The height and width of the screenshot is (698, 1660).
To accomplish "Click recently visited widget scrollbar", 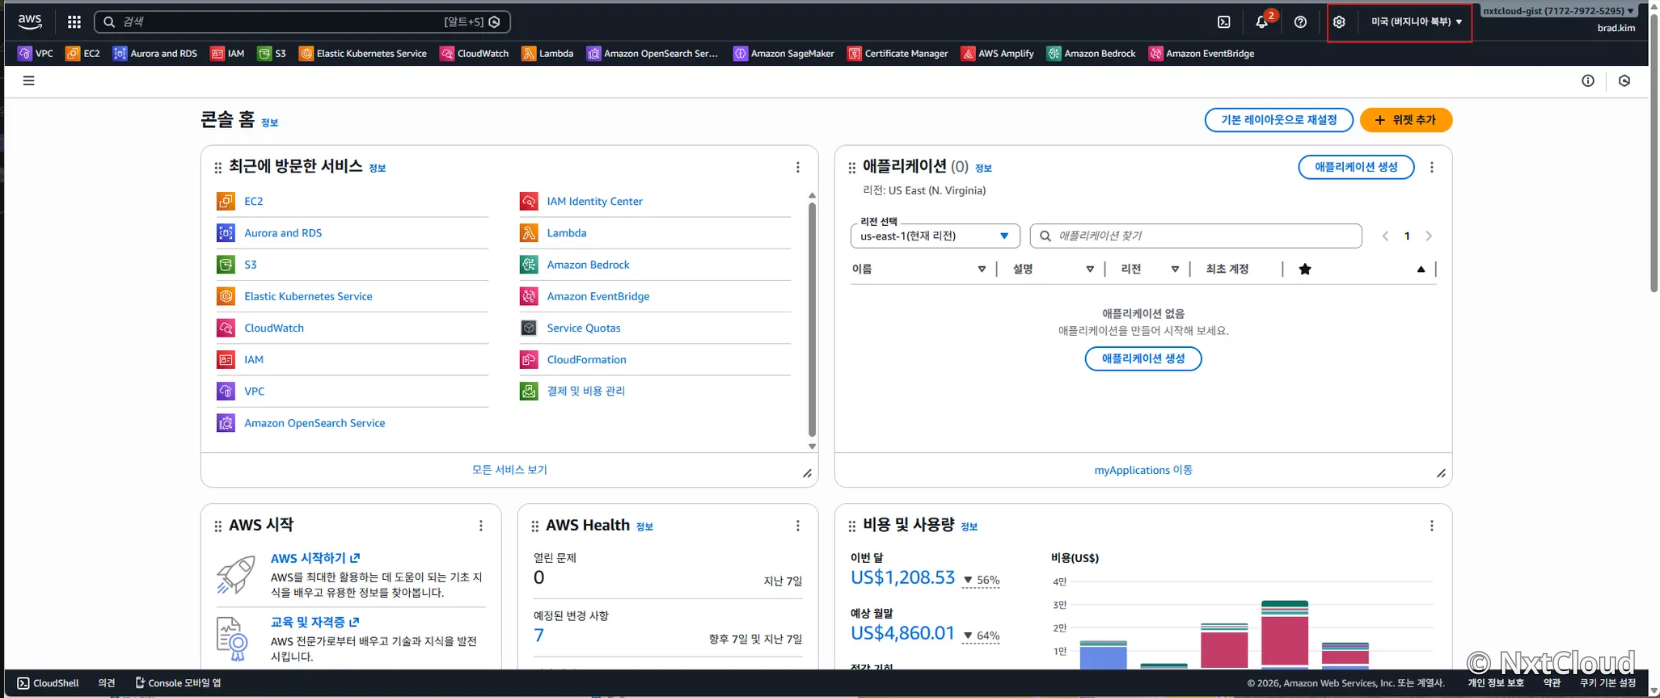I will pyautogui.click(x=812, y=320).
